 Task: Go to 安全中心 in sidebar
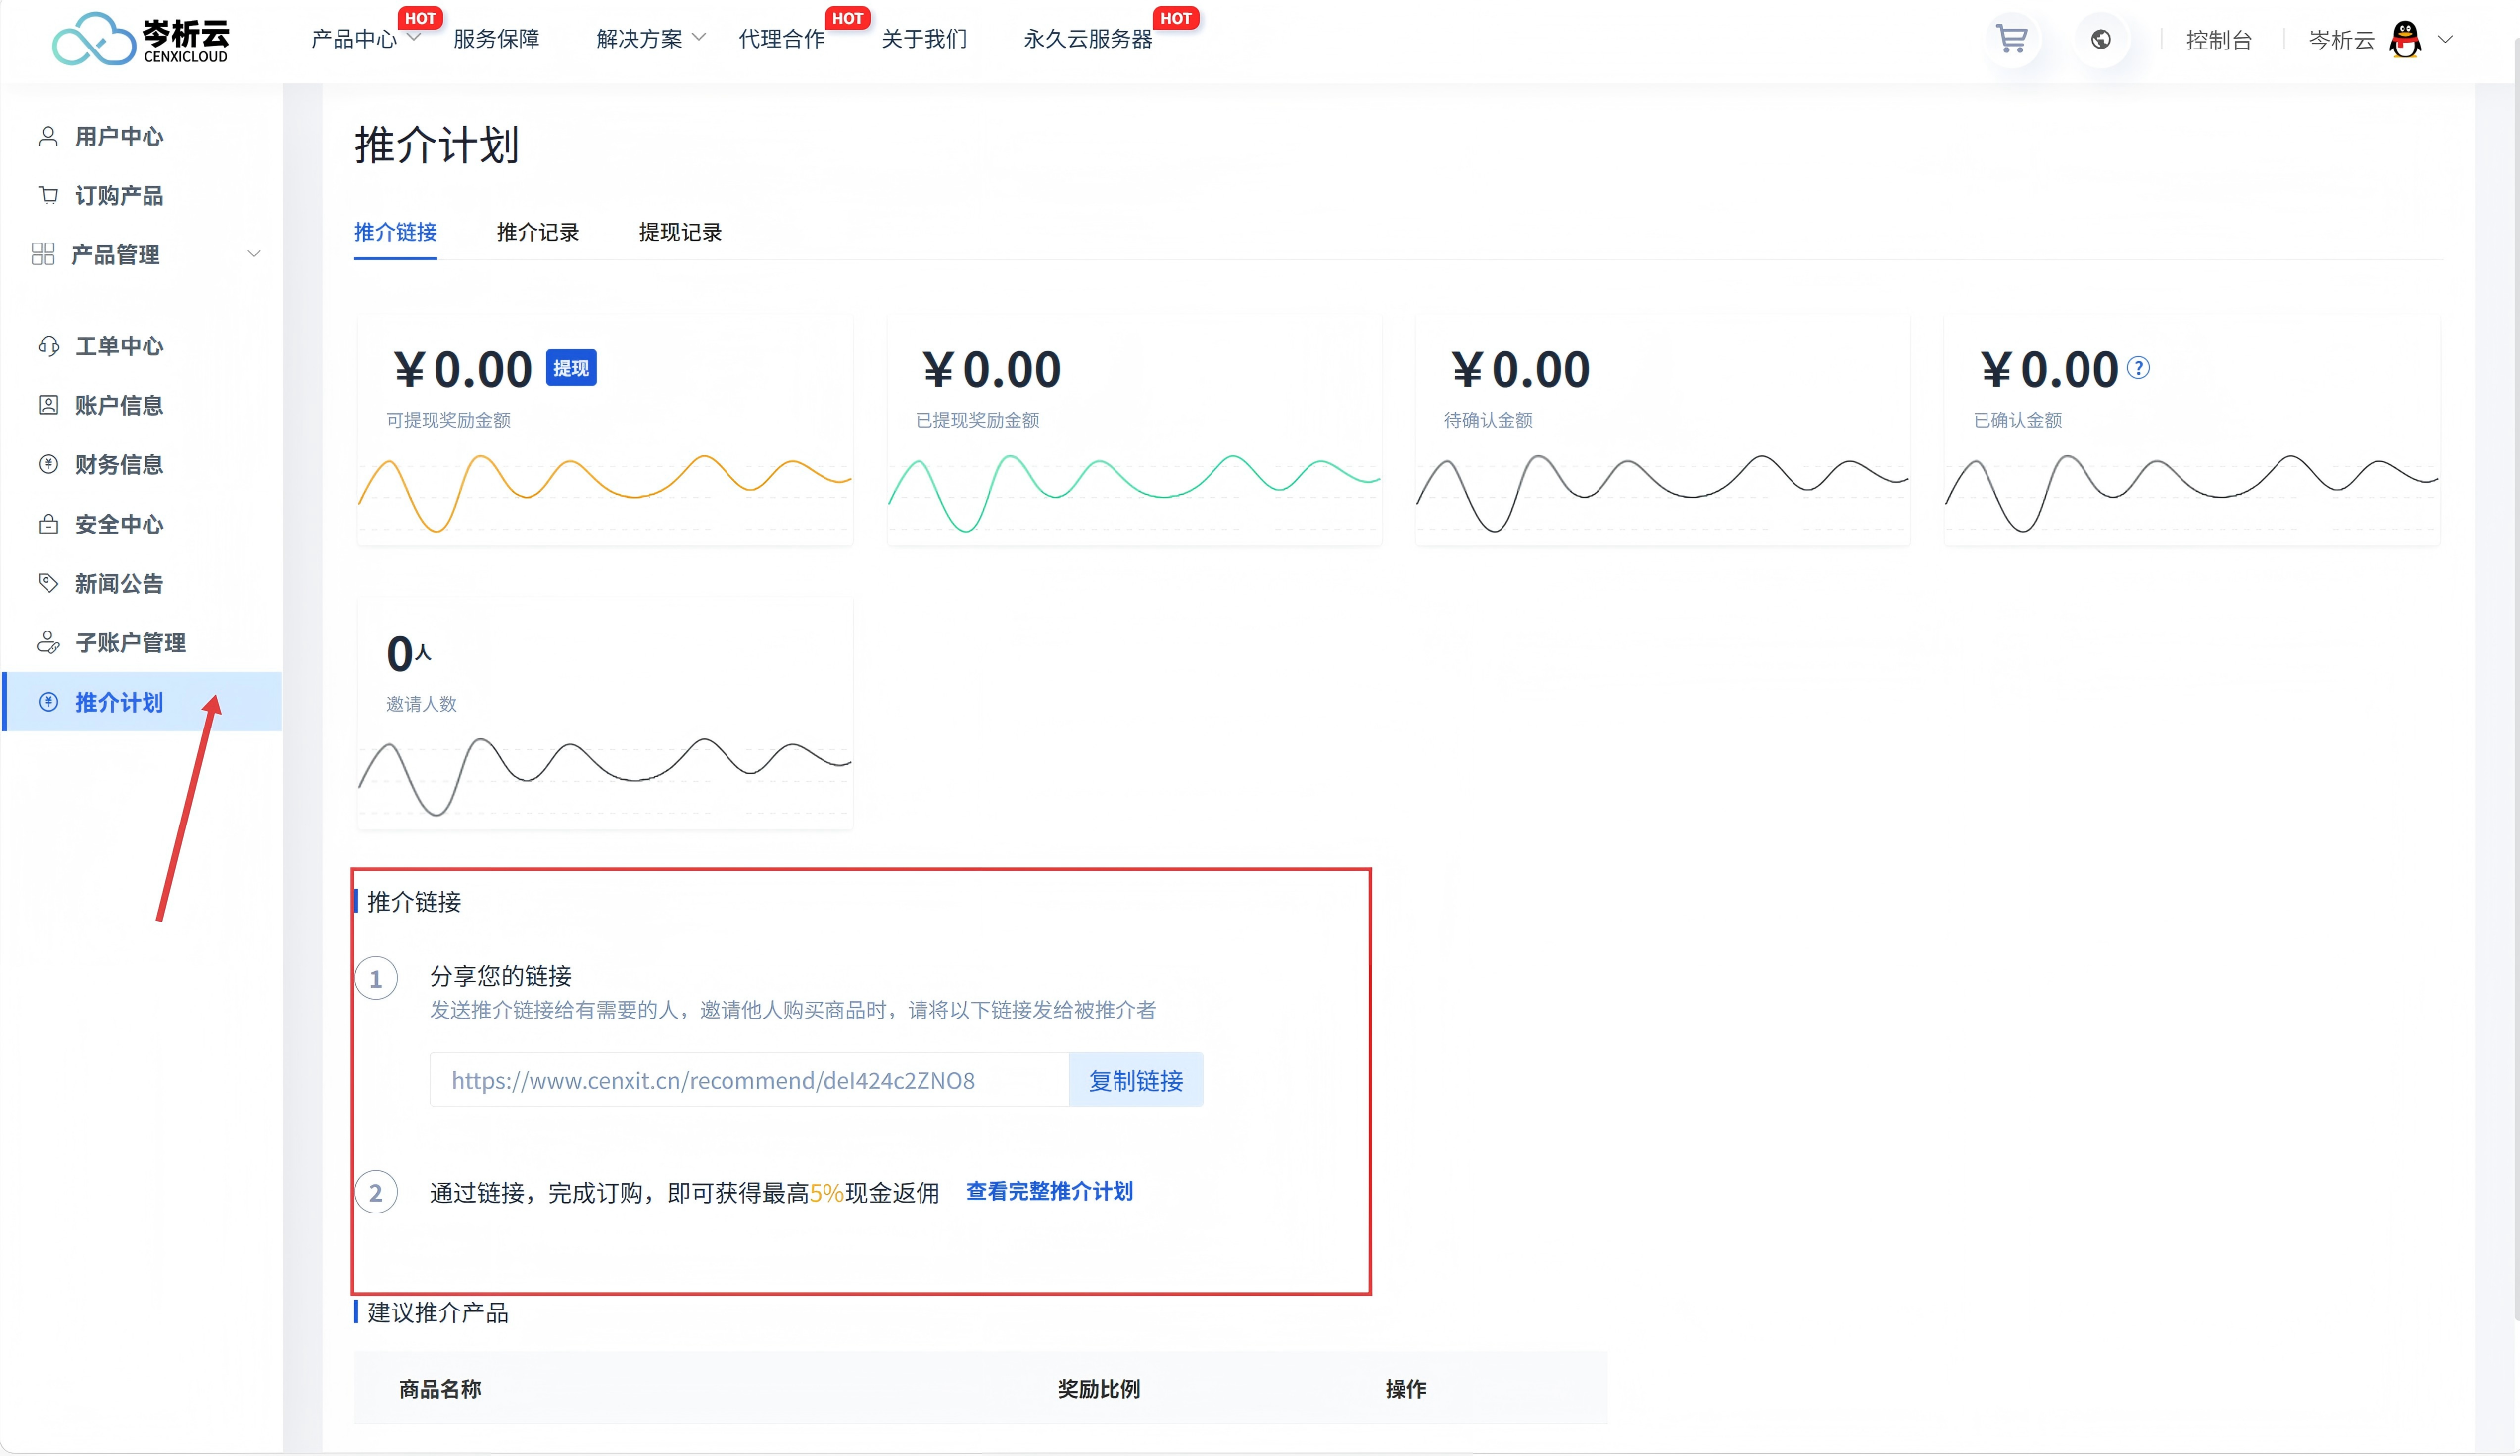tap(118, 524)
